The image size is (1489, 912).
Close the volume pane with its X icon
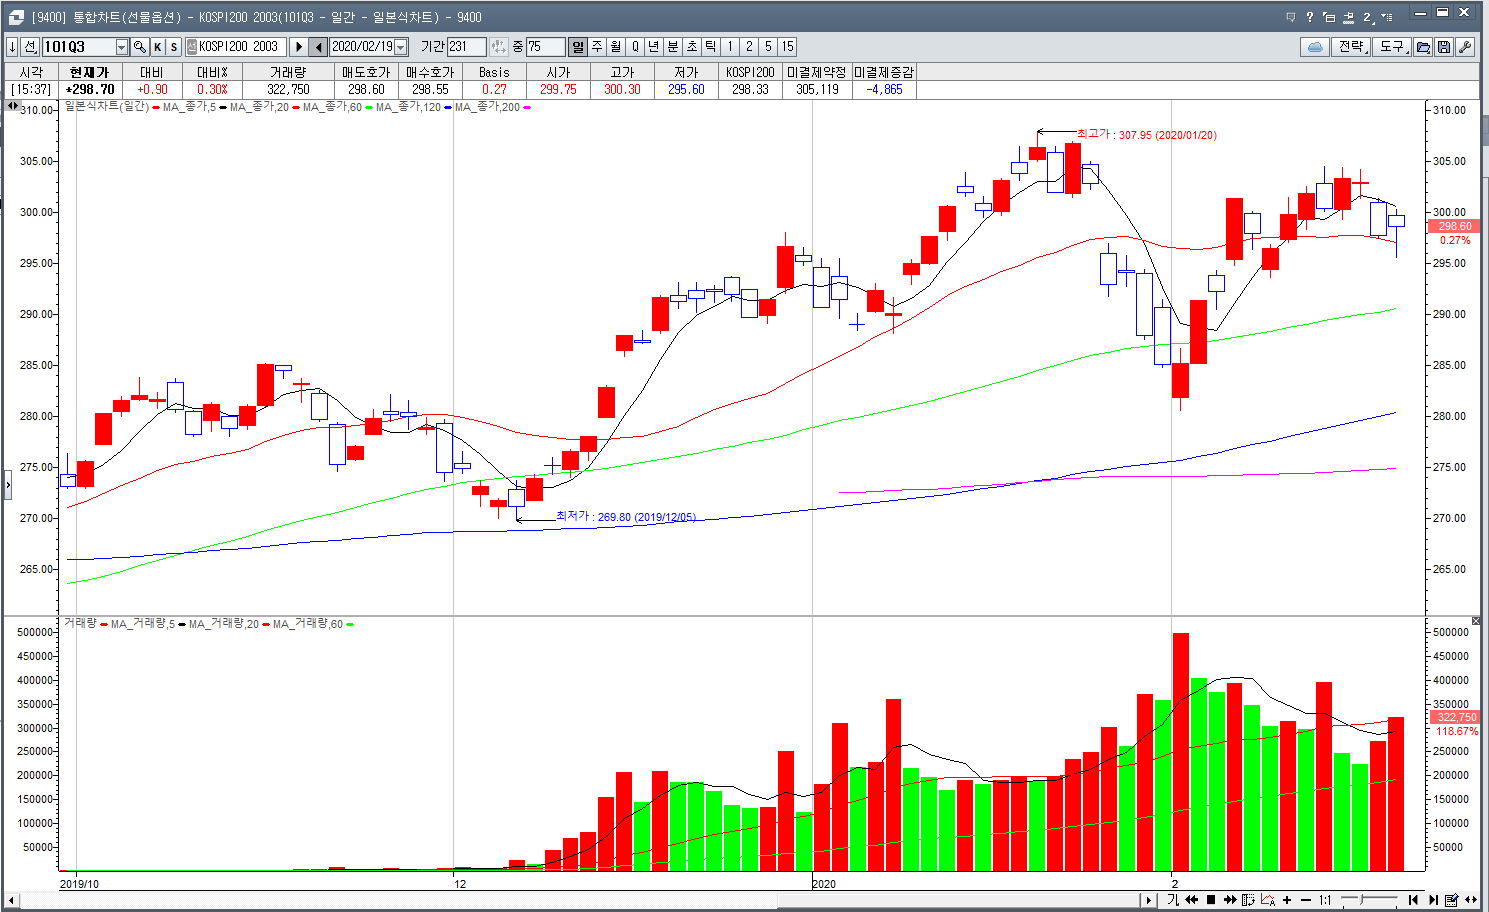1476,621
